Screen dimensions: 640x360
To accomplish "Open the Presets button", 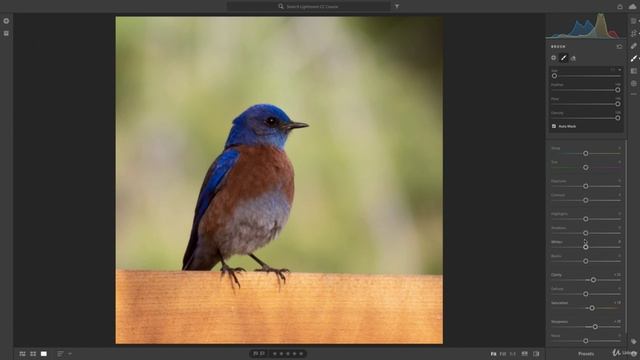I will pyautogui.click(x=586, y=354).
